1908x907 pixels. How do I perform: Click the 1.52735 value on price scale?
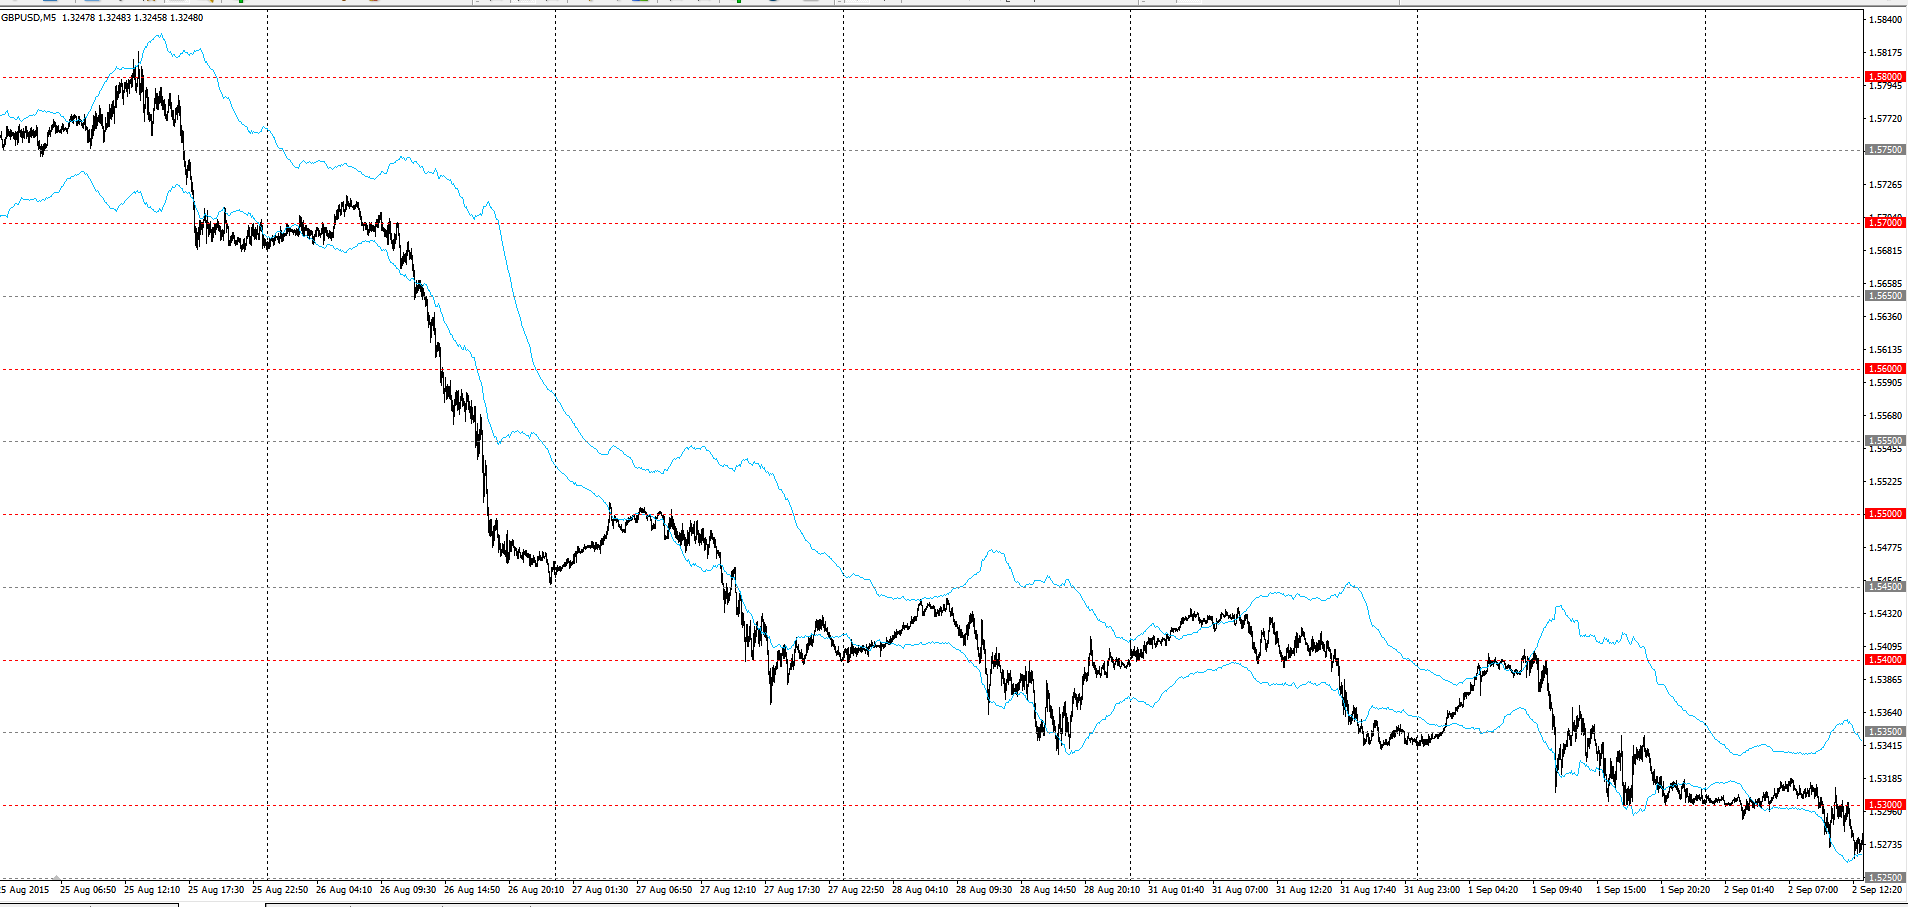[1886, 845]
